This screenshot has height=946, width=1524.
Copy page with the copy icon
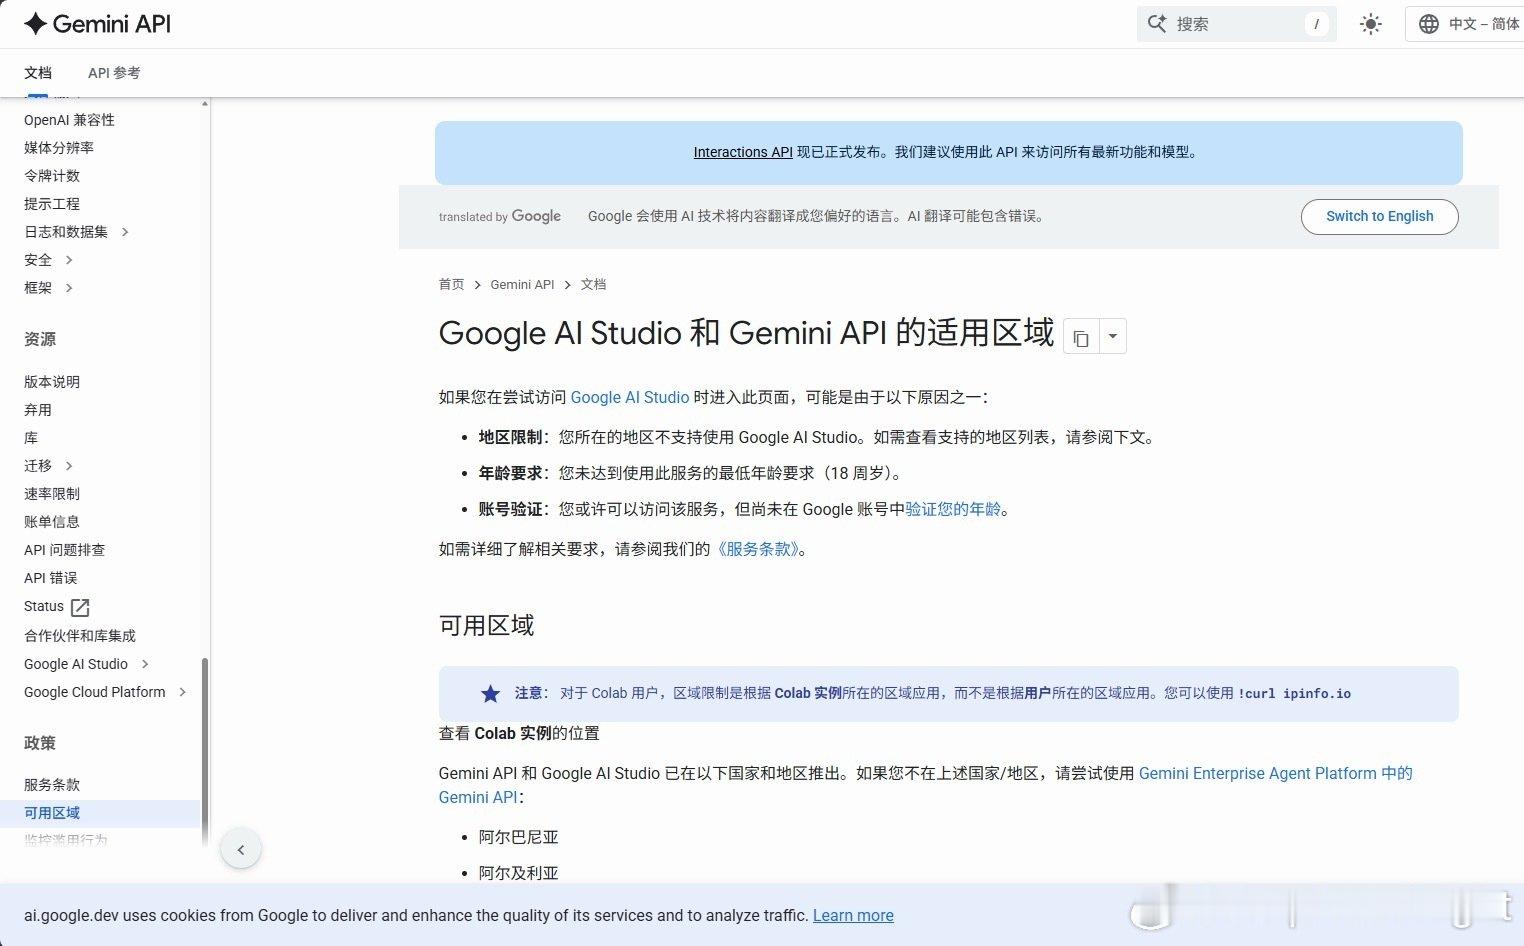(1081, 338)
